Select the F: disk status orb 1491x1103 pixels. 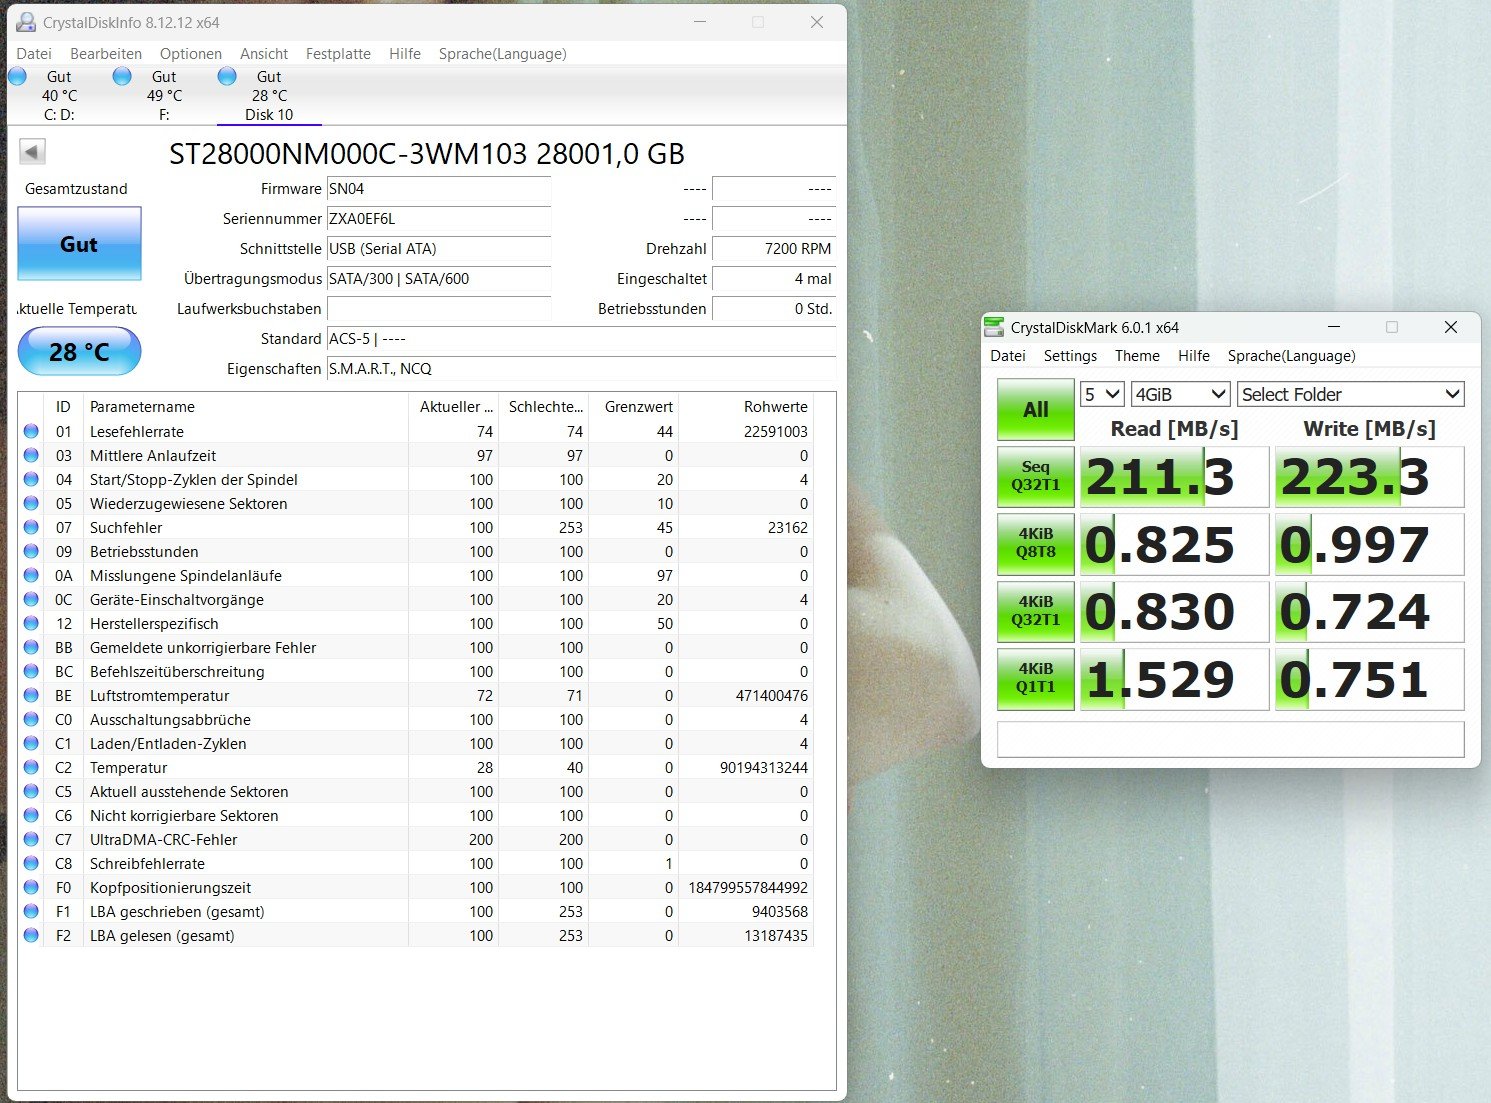(122, 76)
